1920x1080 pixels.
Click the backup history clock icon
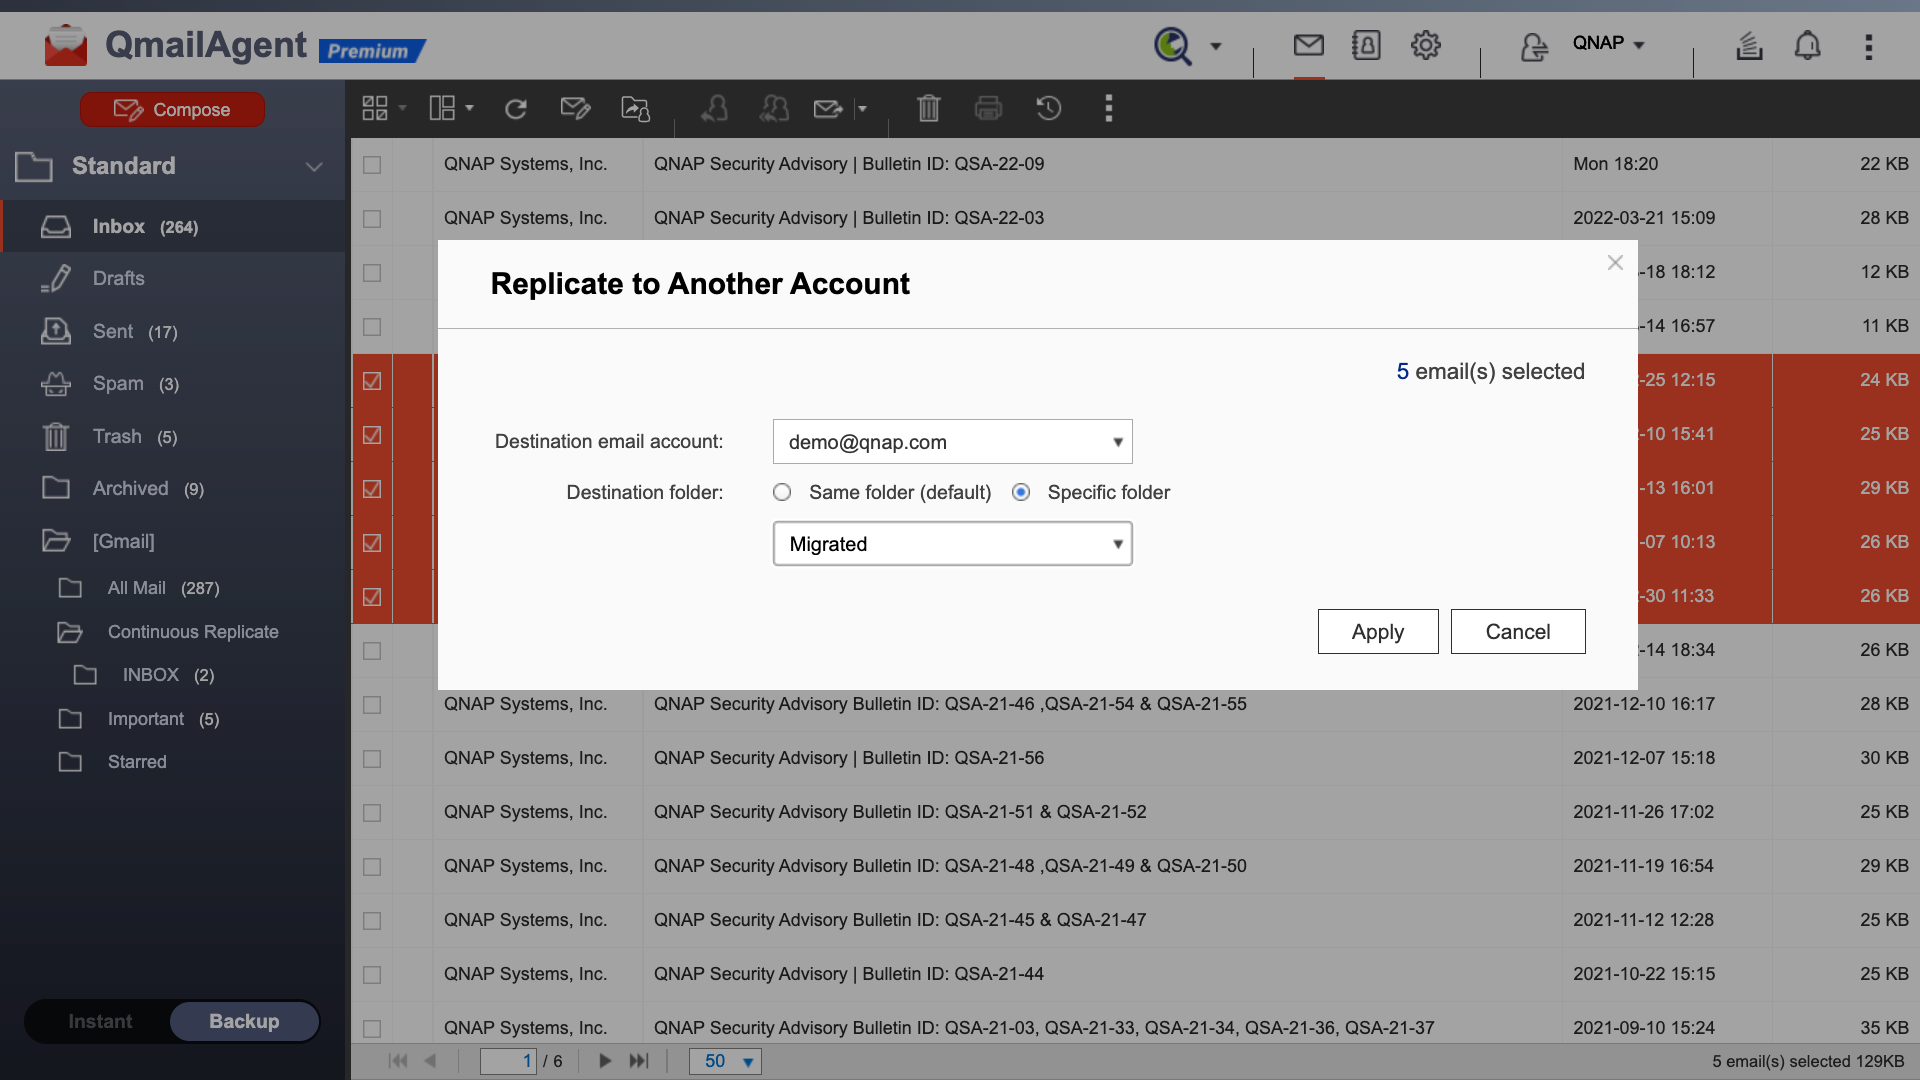[x=1048, y=108]
